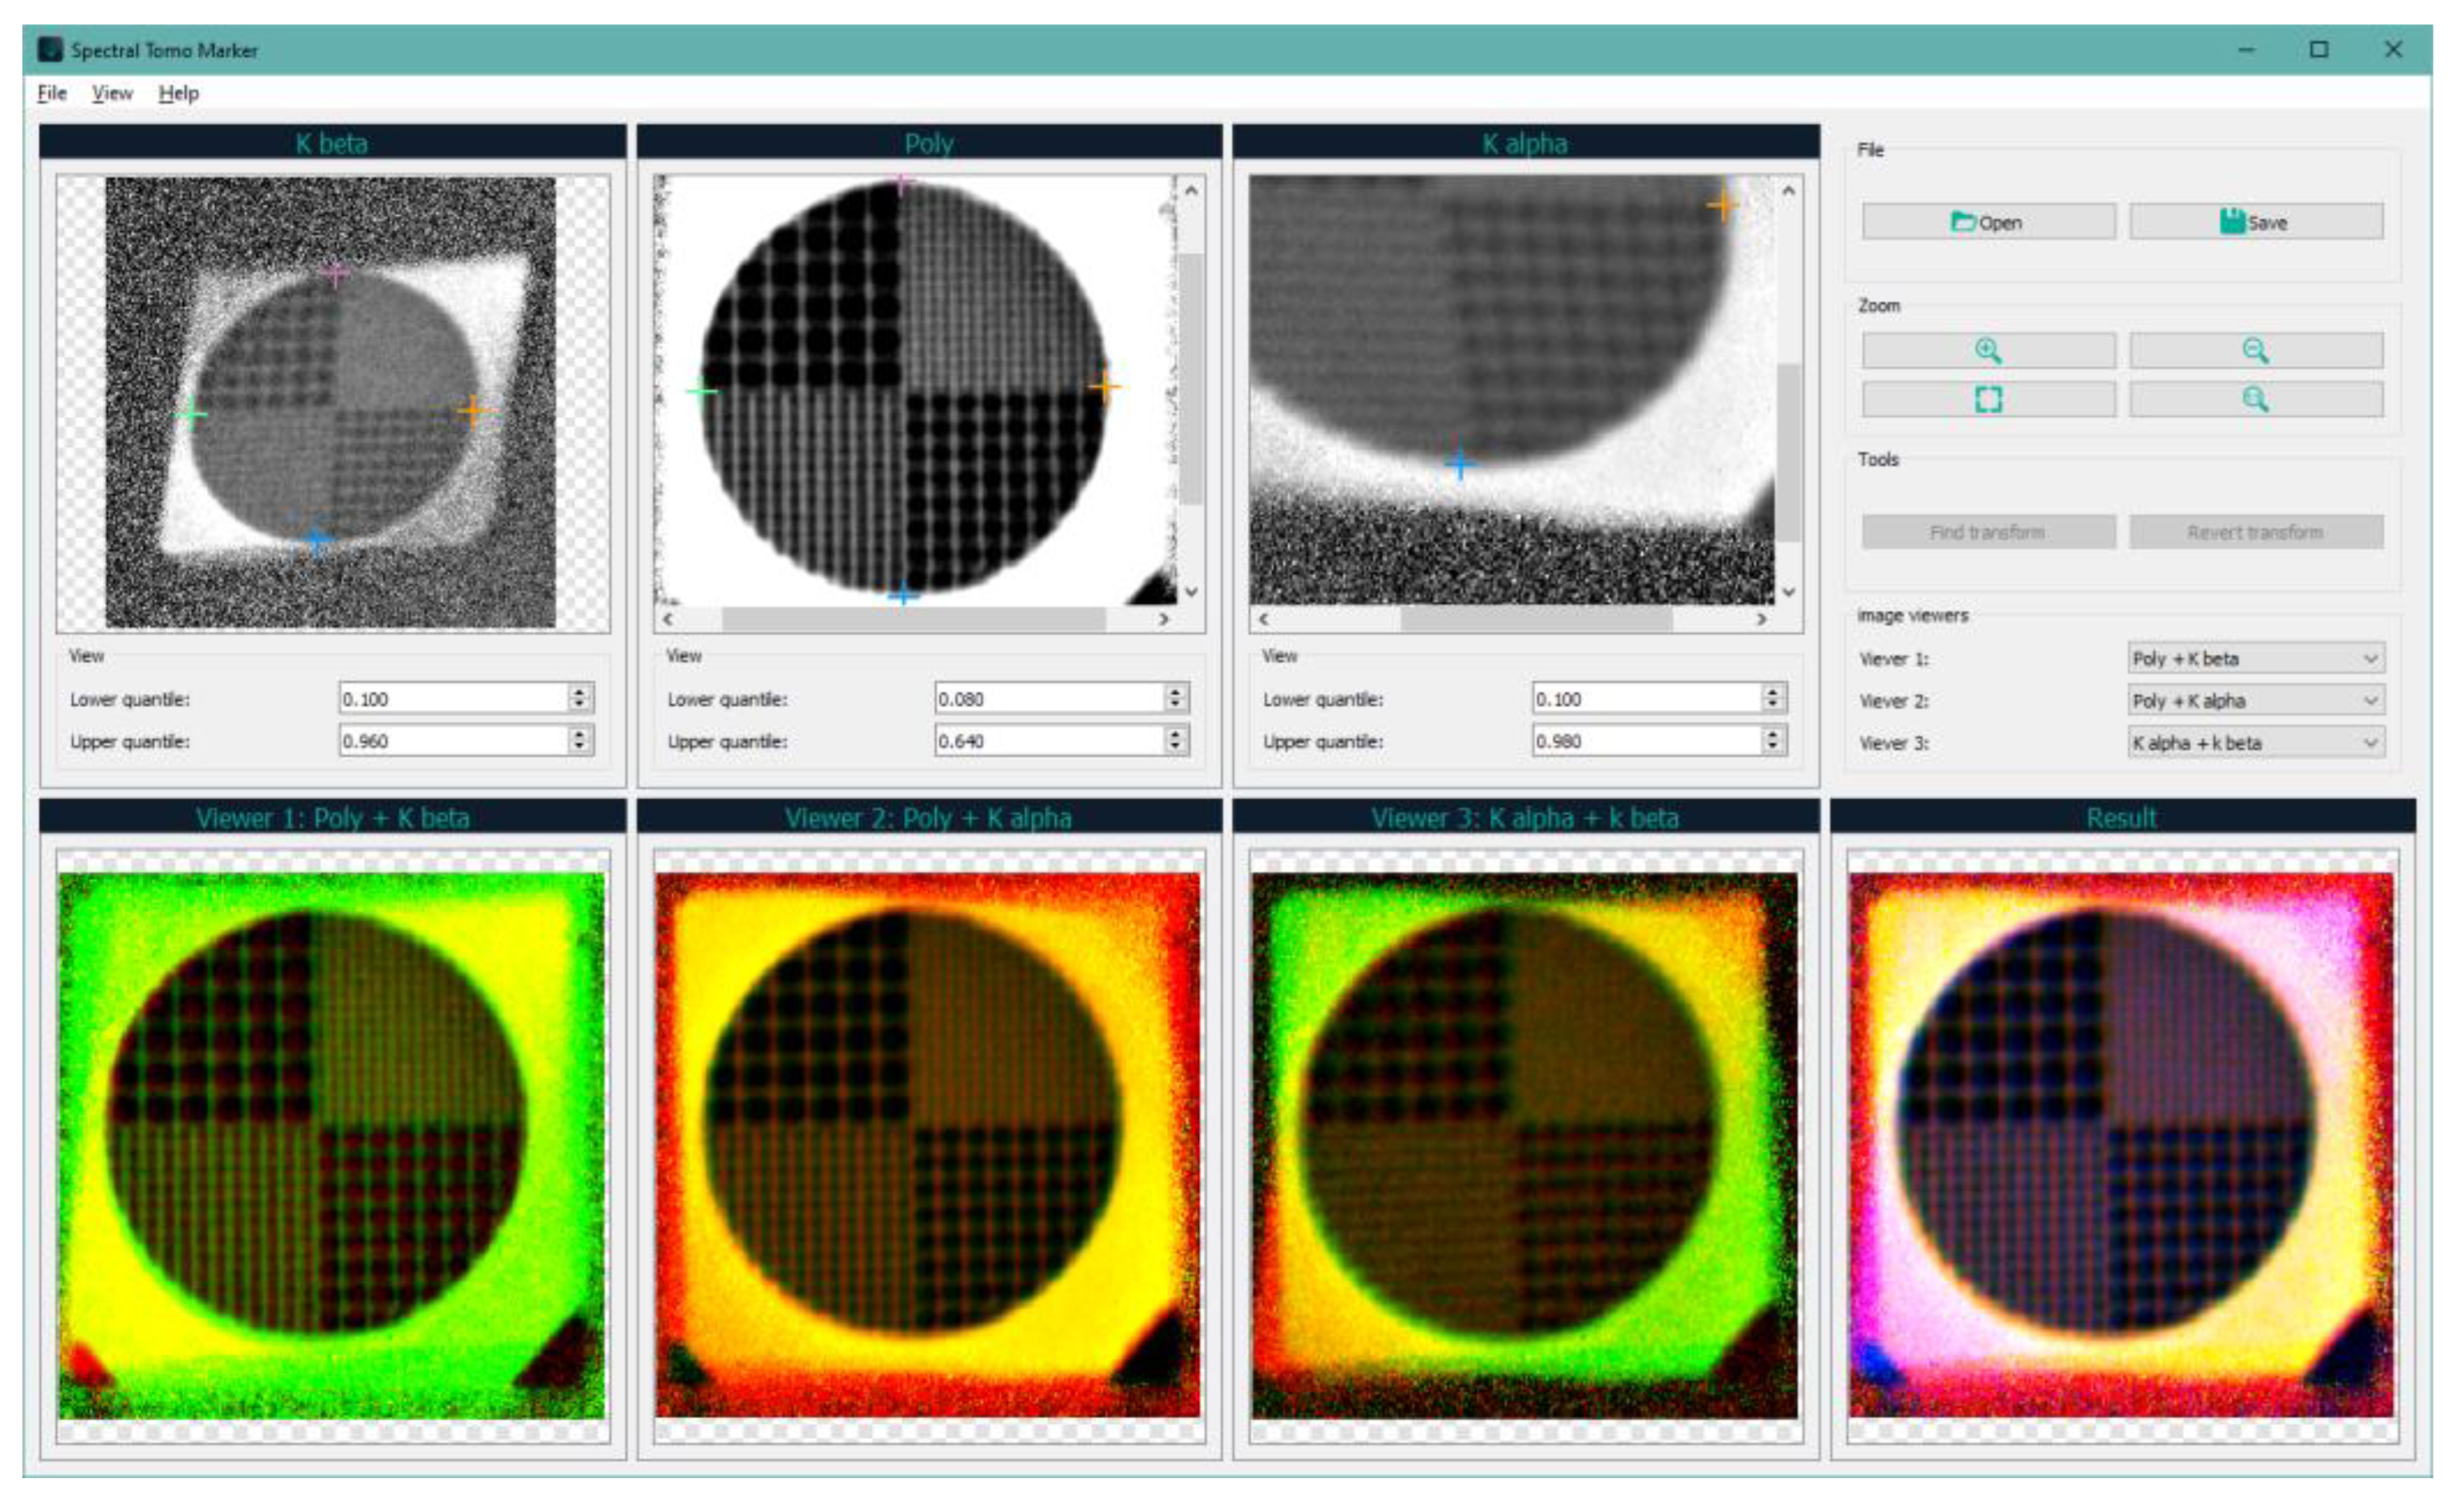Zoom in using the magnifier plus icon

(1990, 350)
